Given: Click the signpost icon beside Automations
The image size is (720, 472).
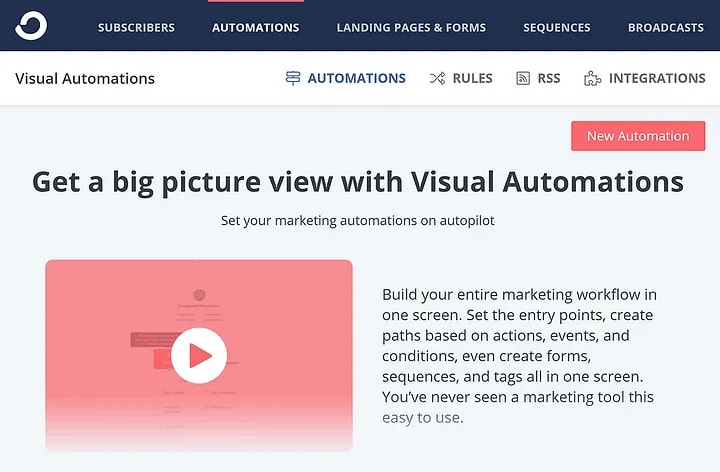Looking at the screenshot, I should (293, 79).
